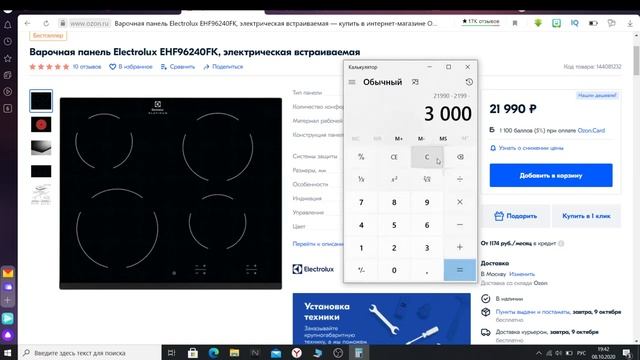Click the C clear key
This screenshot has height=360, width=640.
coord(427,157)
